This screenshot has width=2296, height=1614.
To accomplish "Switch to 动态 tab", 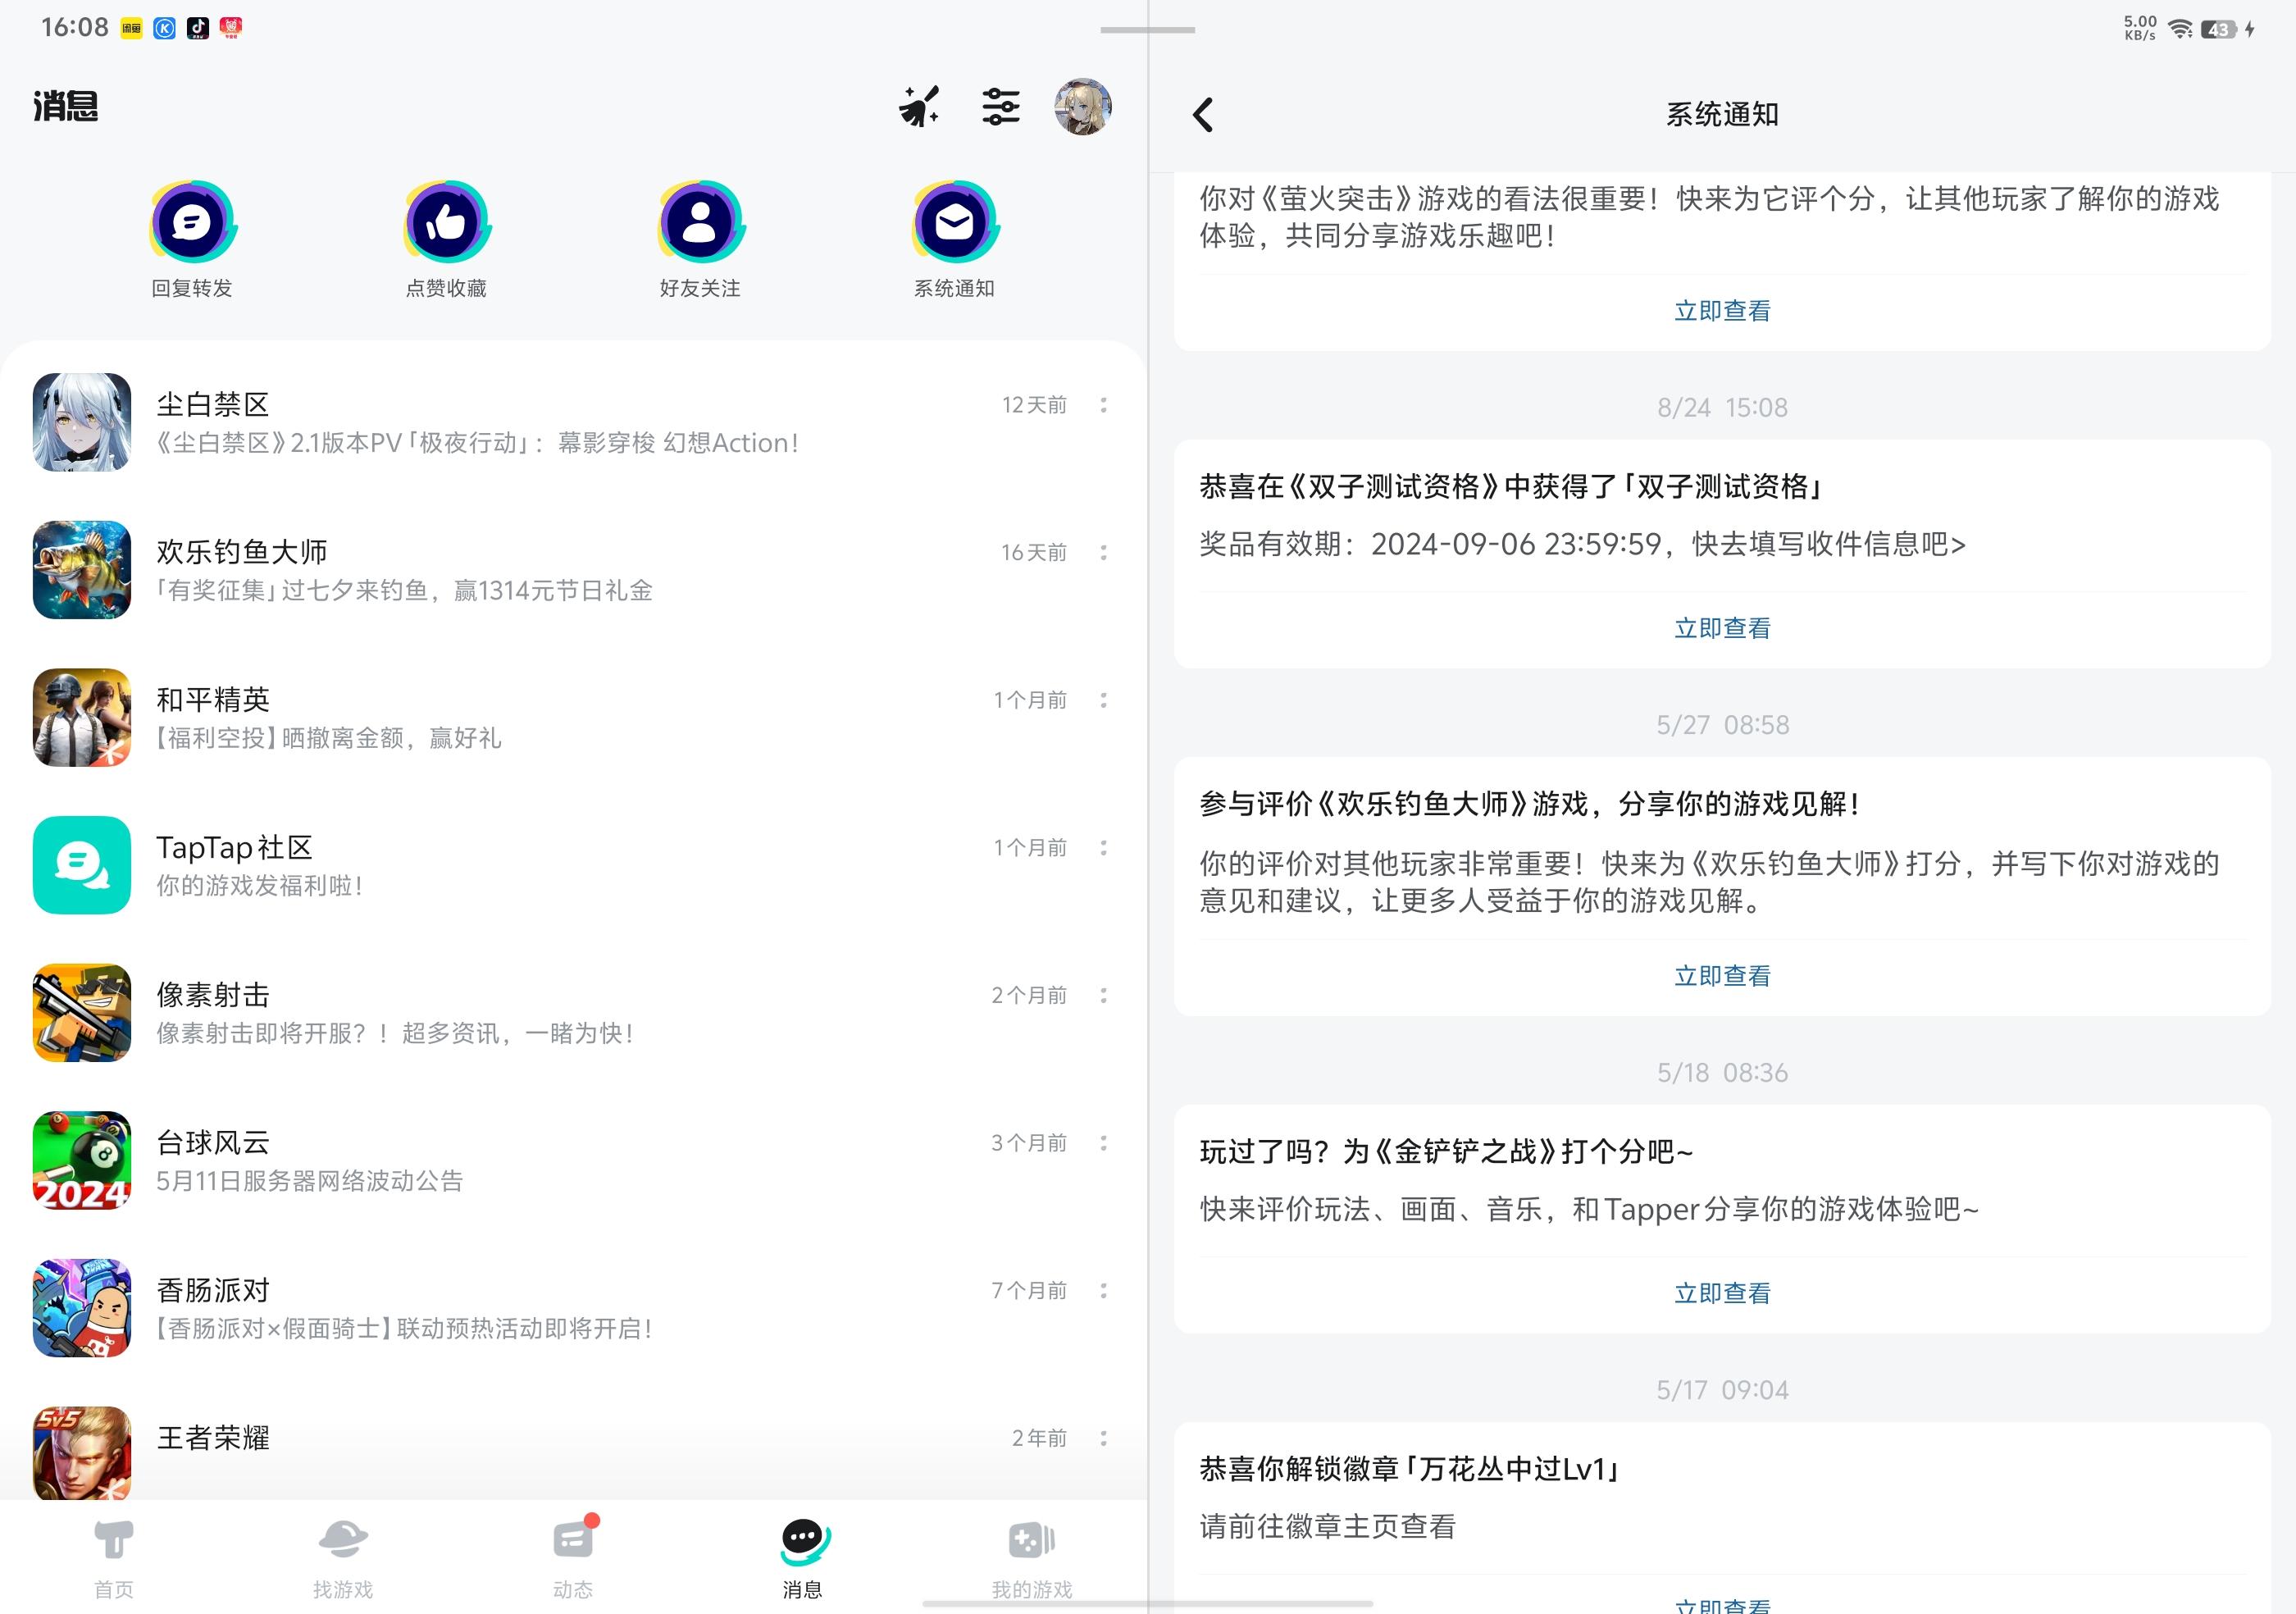I will (x=573, y=1558).
